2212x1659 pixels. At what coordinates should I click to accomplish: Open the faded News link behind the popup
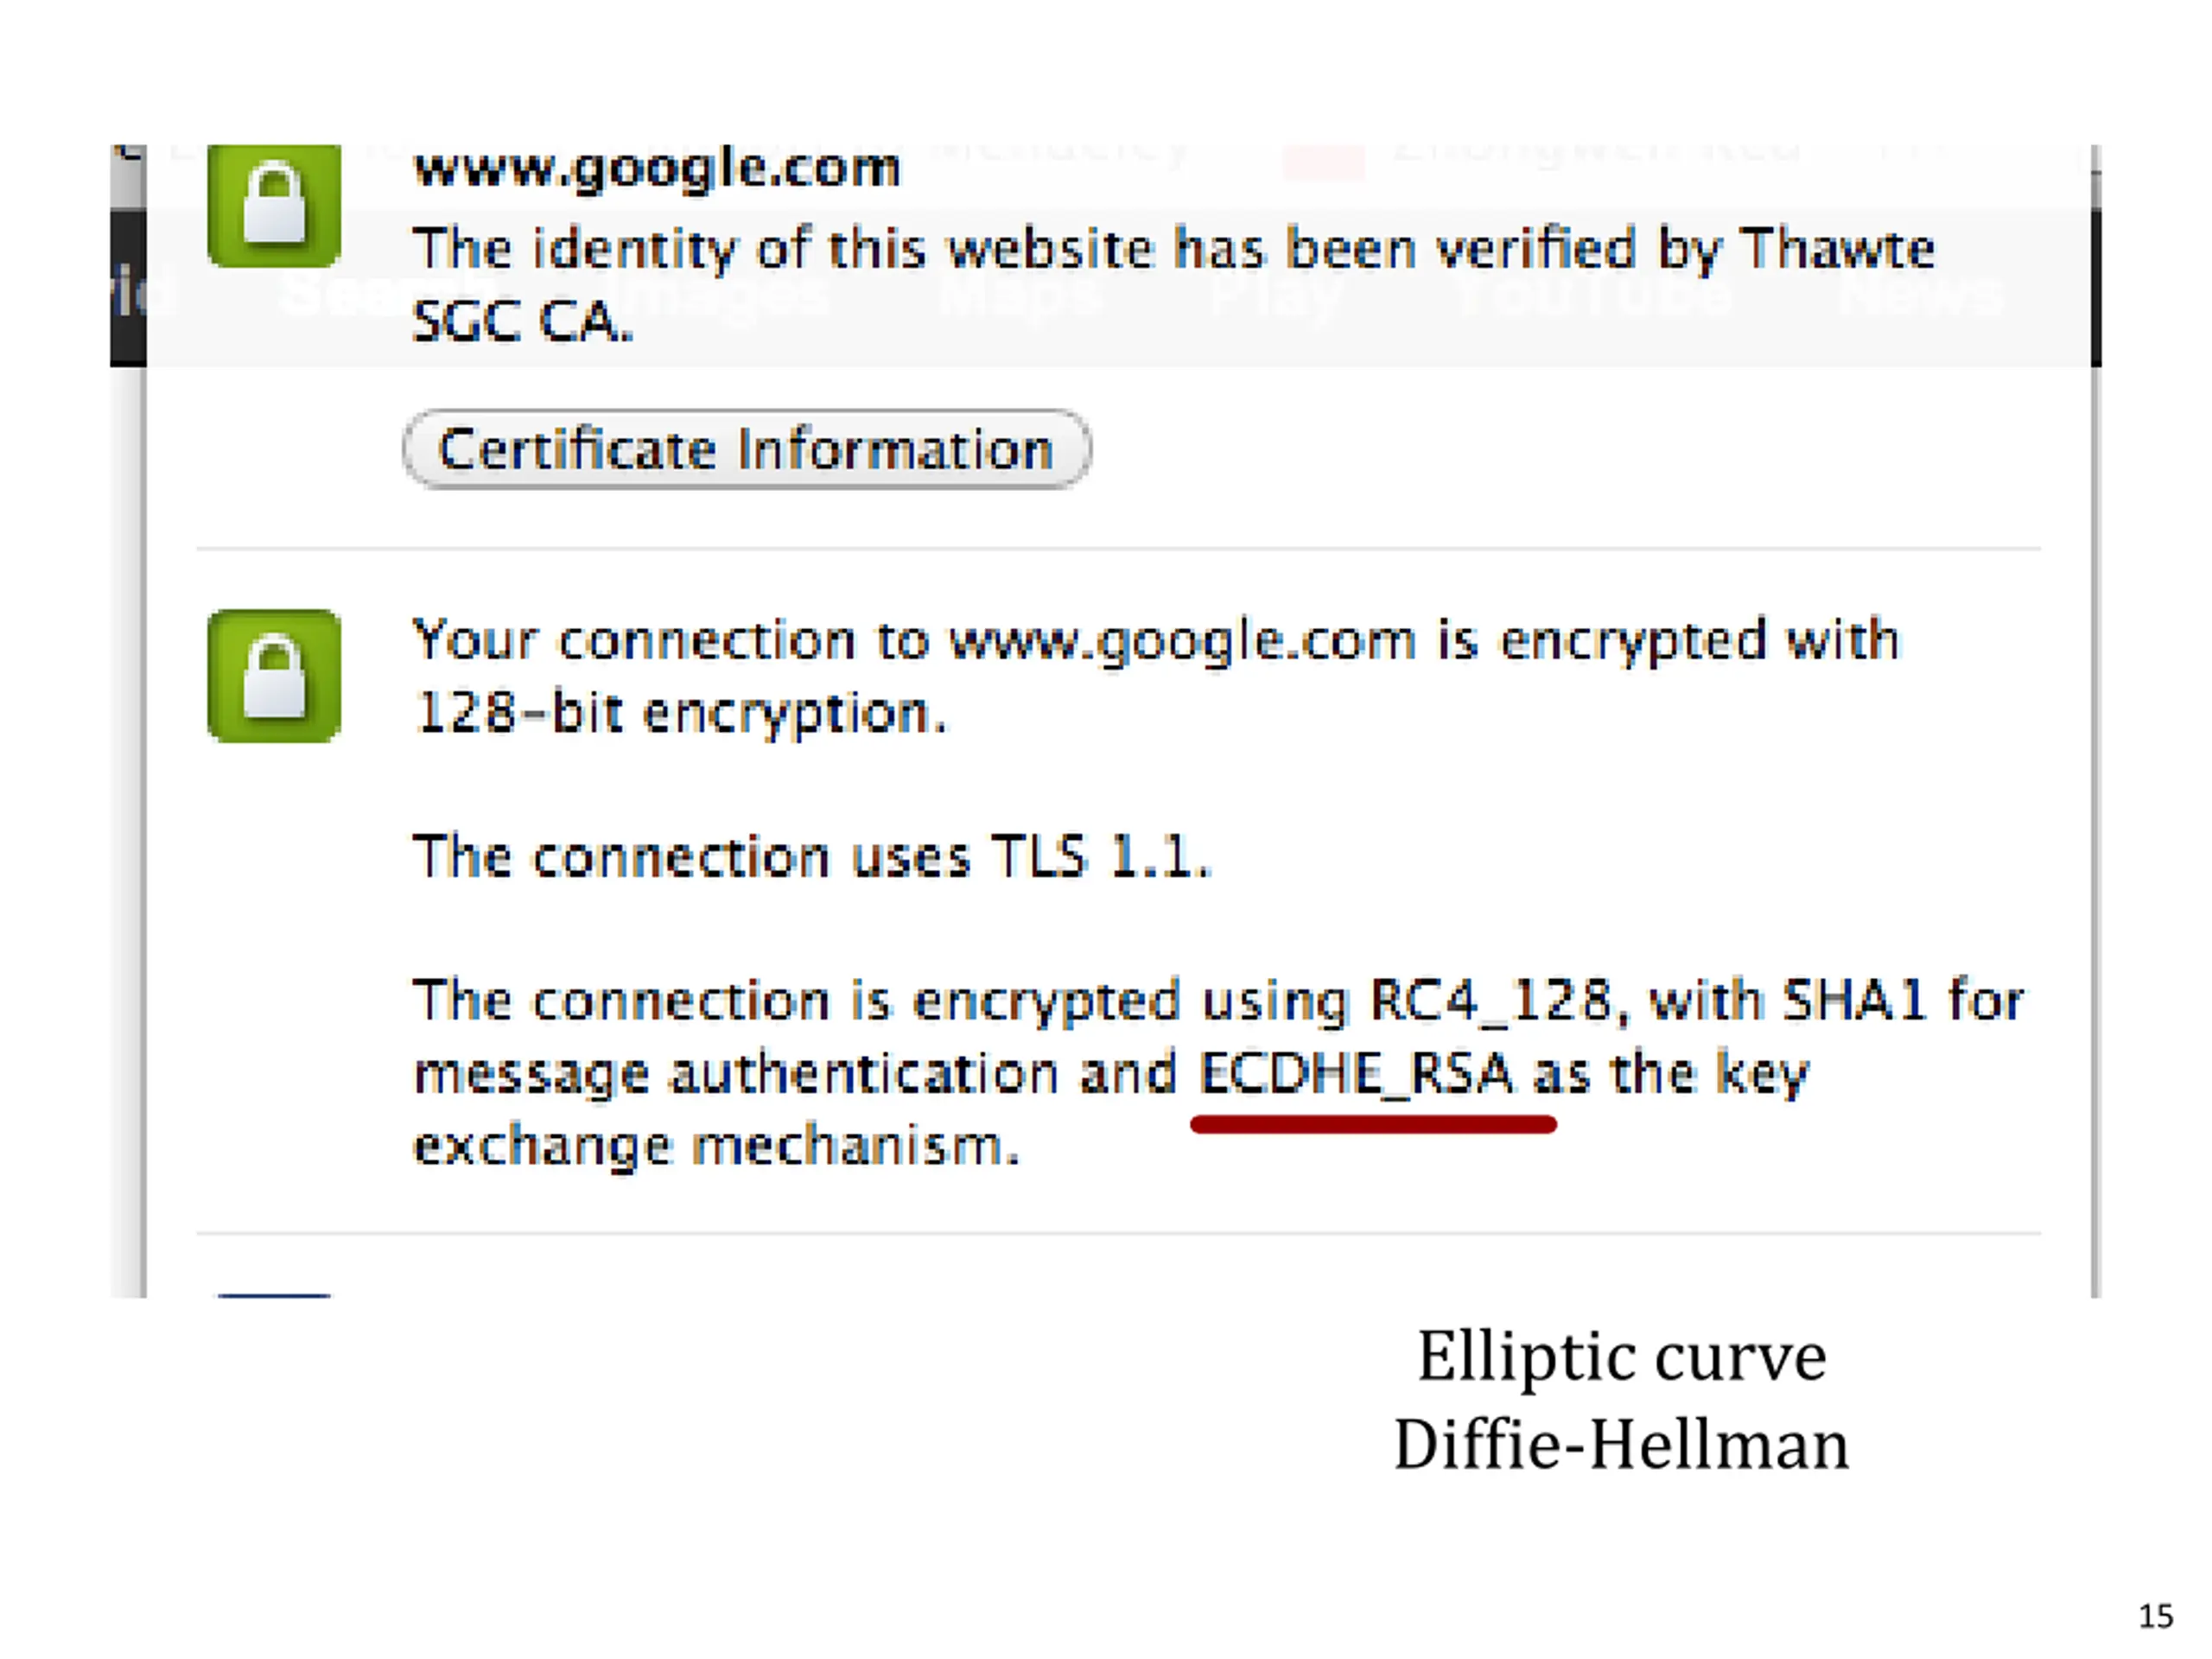(1921, 293)
